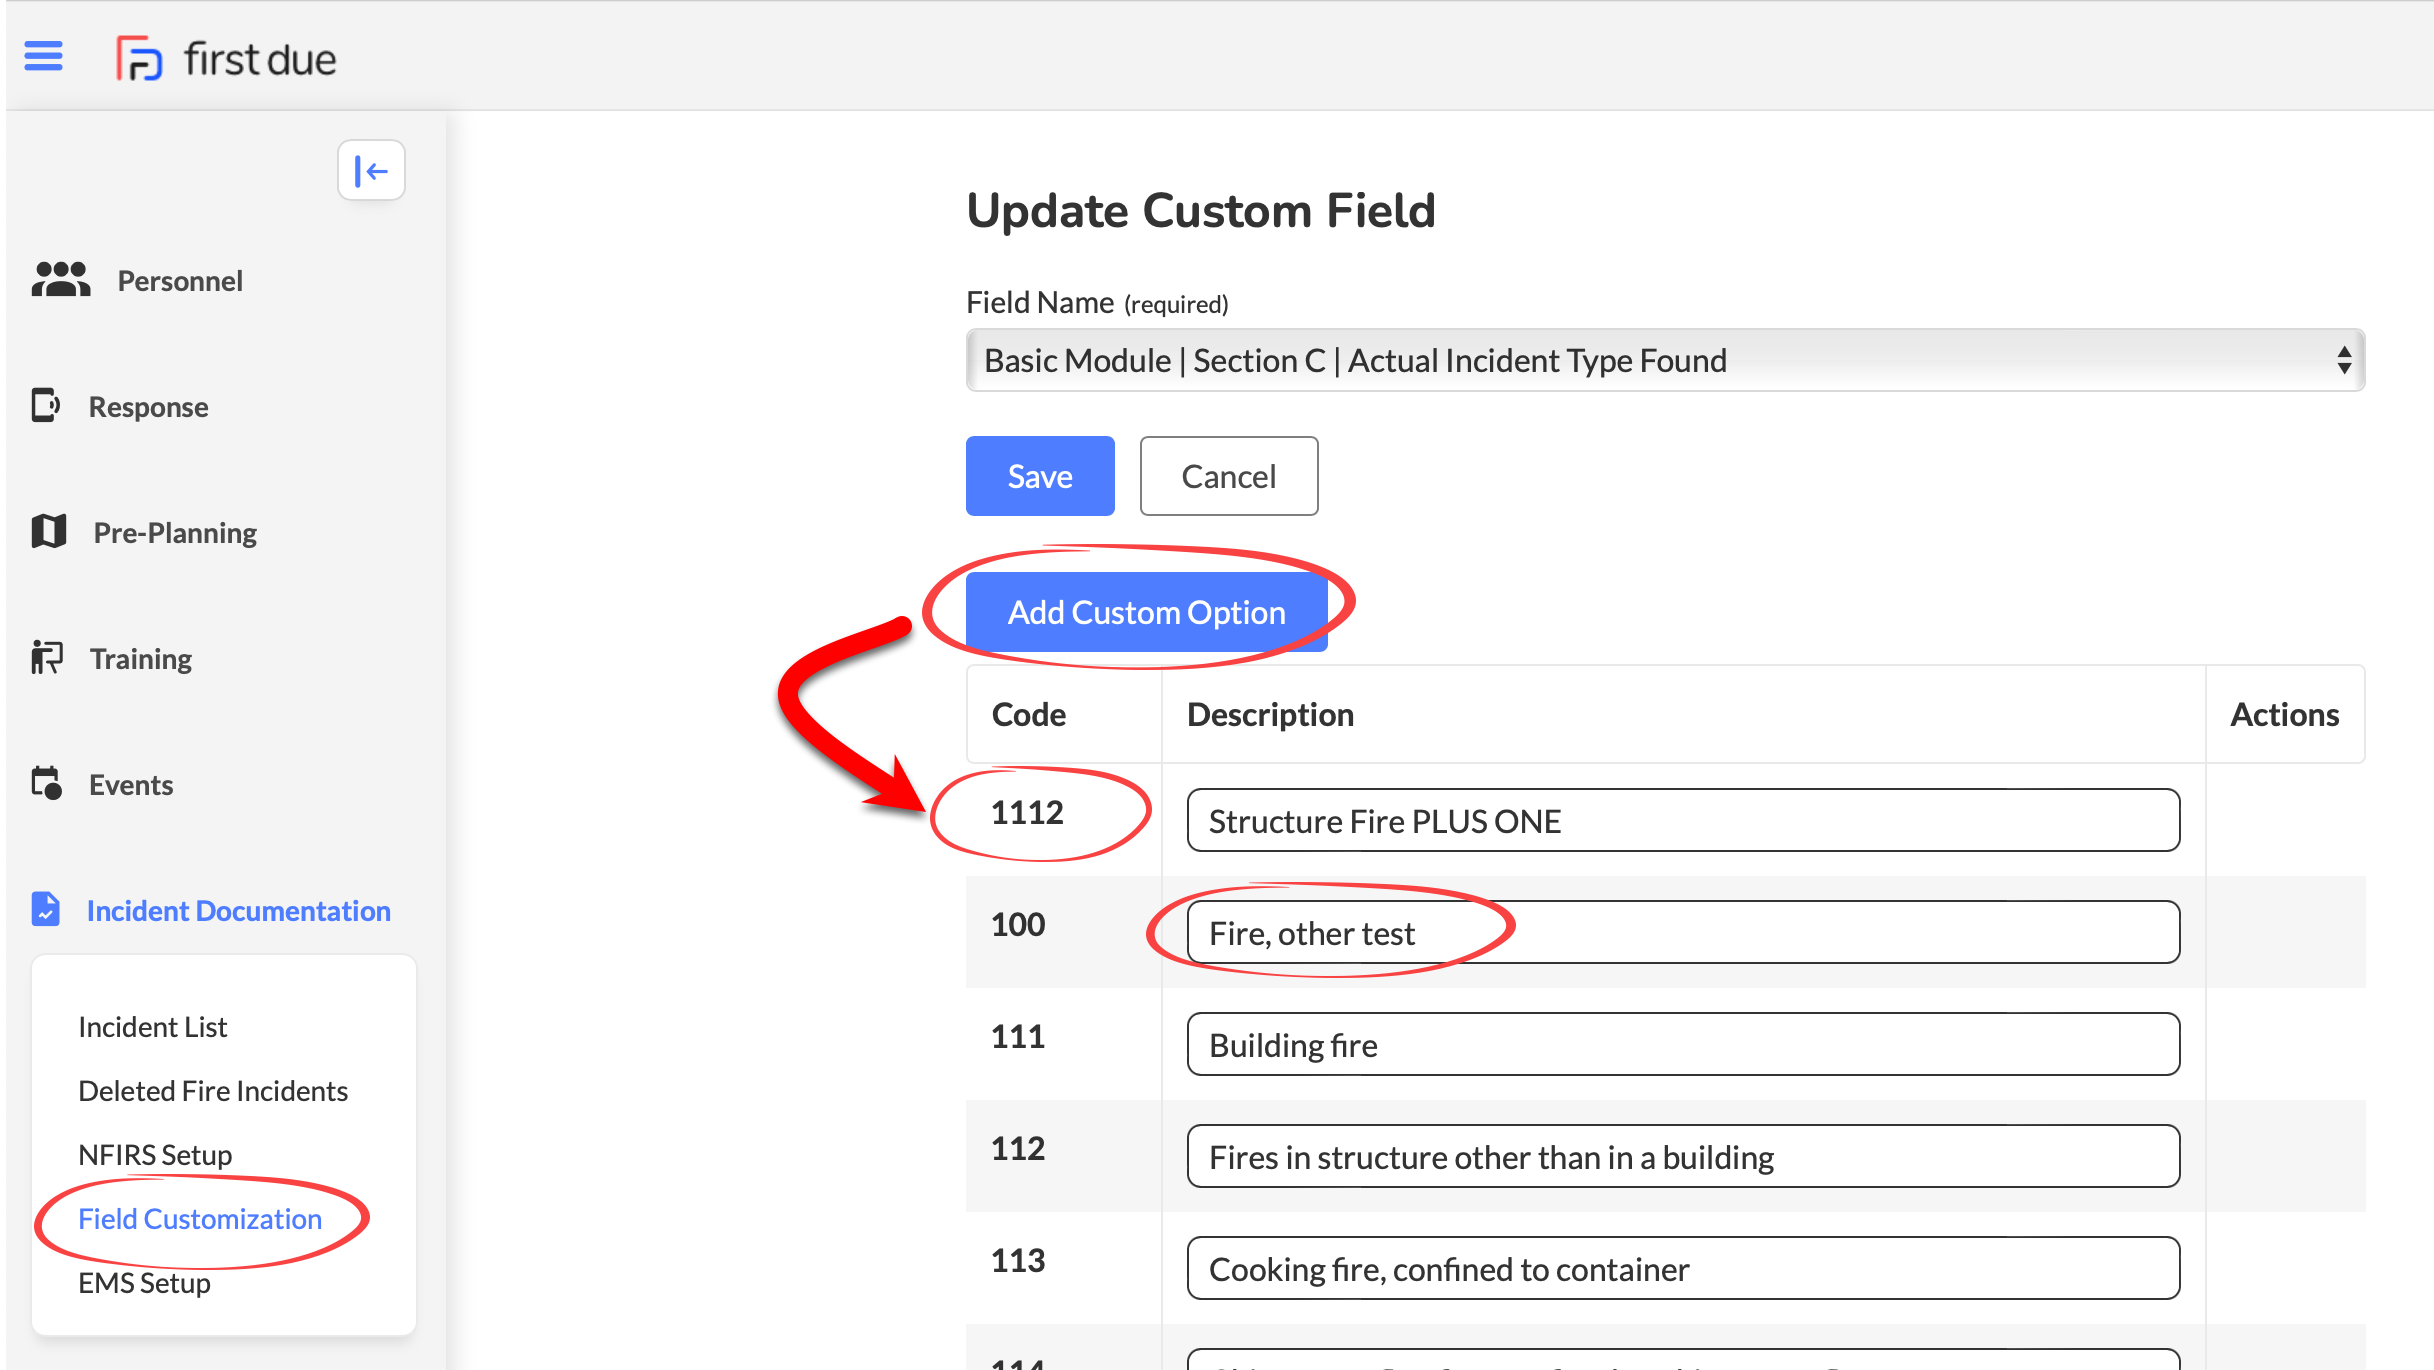Save the custom field

pyautogui.click(x=1040, y=476)
